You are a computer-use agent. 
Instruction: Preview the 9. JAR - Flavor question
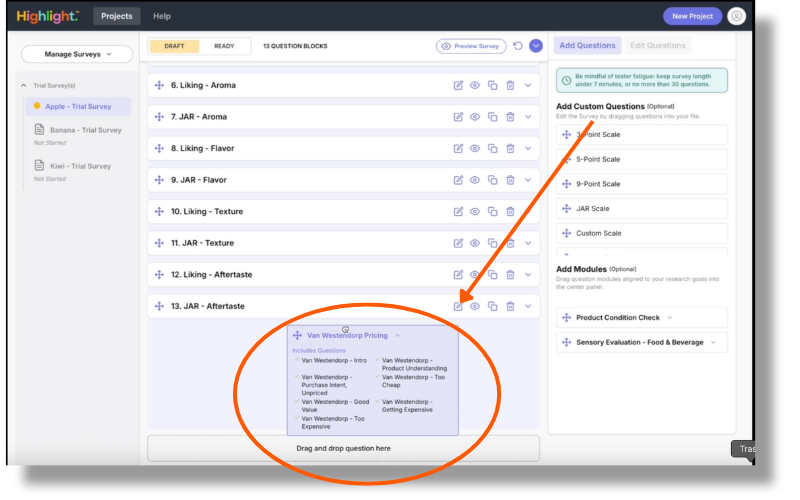click(x=475, y=180)
